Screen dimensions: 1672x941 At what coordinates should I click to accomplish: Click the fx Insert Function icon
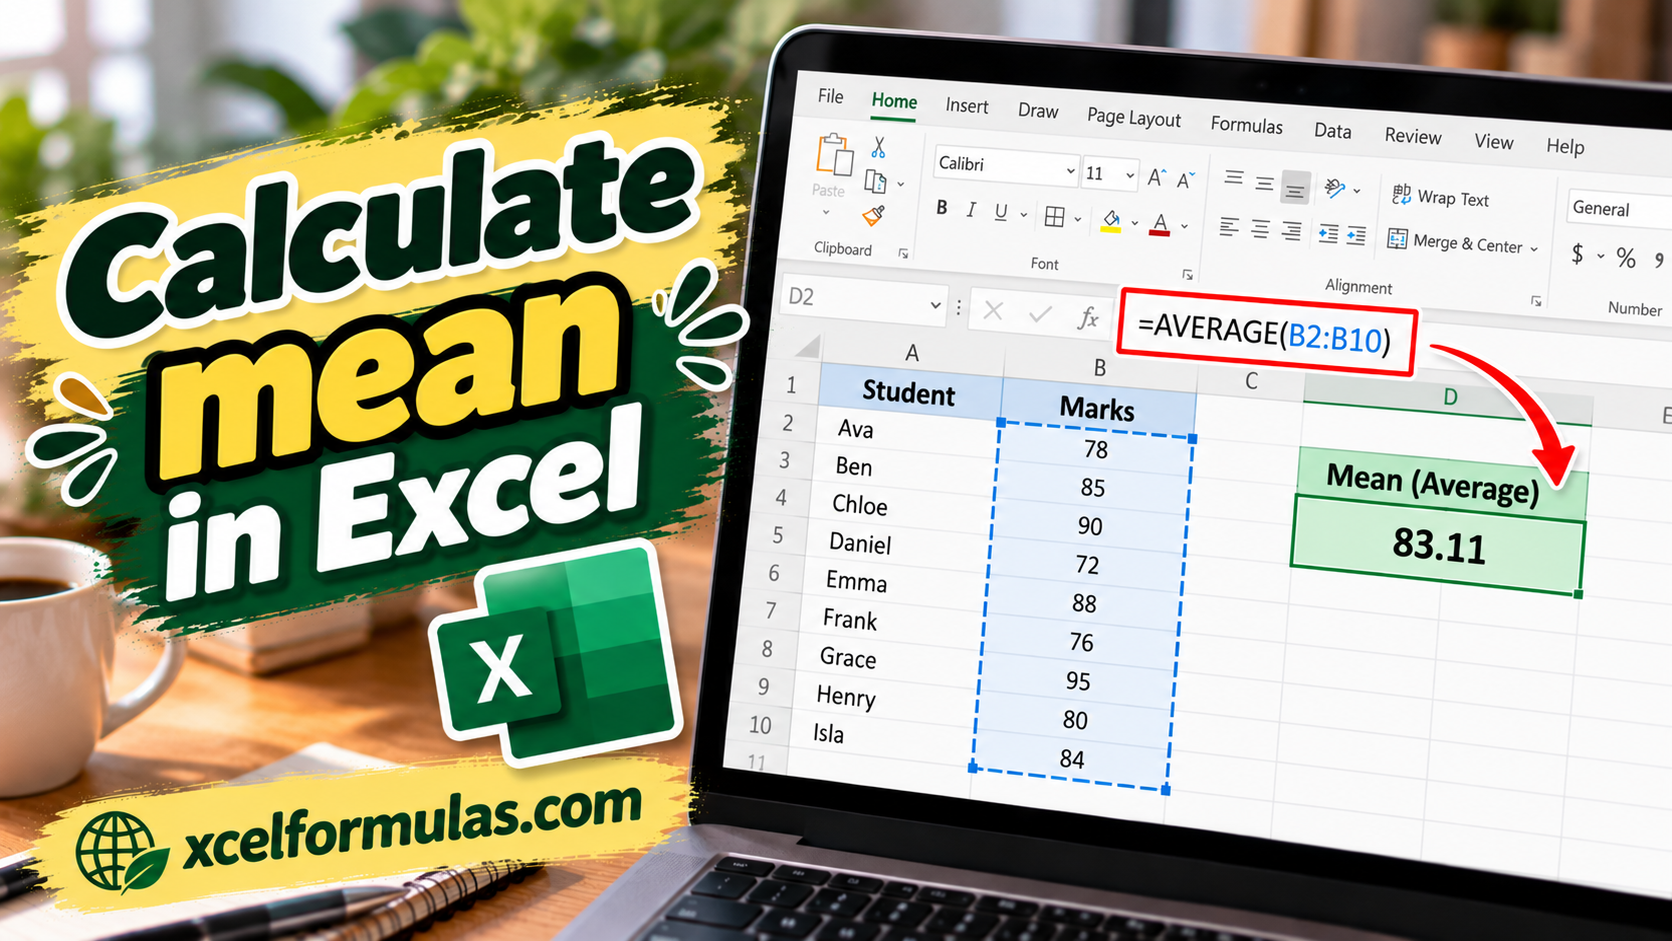tap(1088, 318)
